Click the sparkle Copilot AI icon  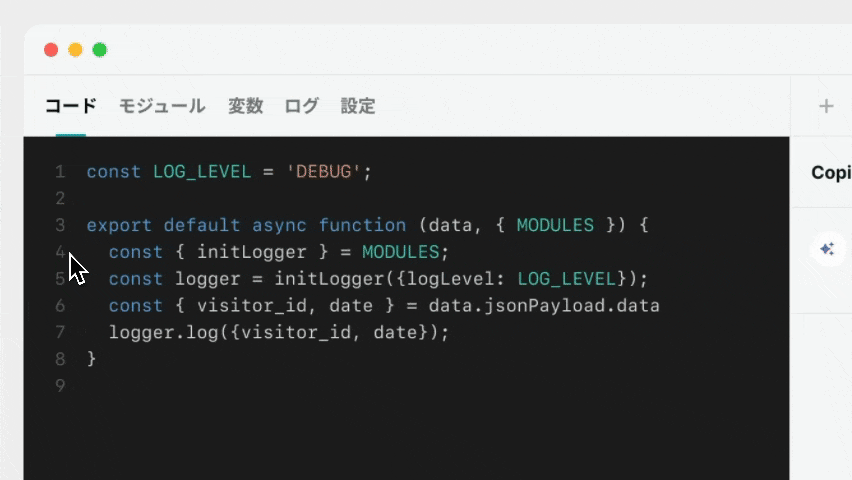tap(827, 250)
